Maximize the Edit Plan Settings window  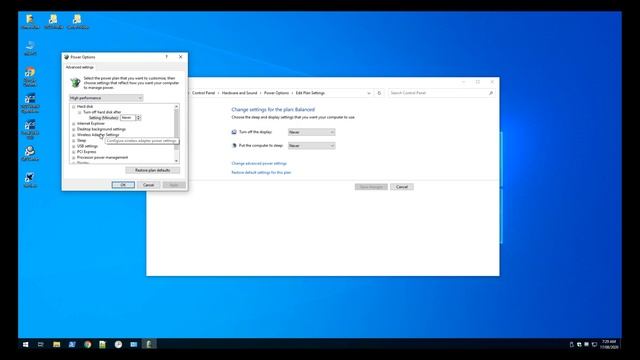tap(478, 82)
